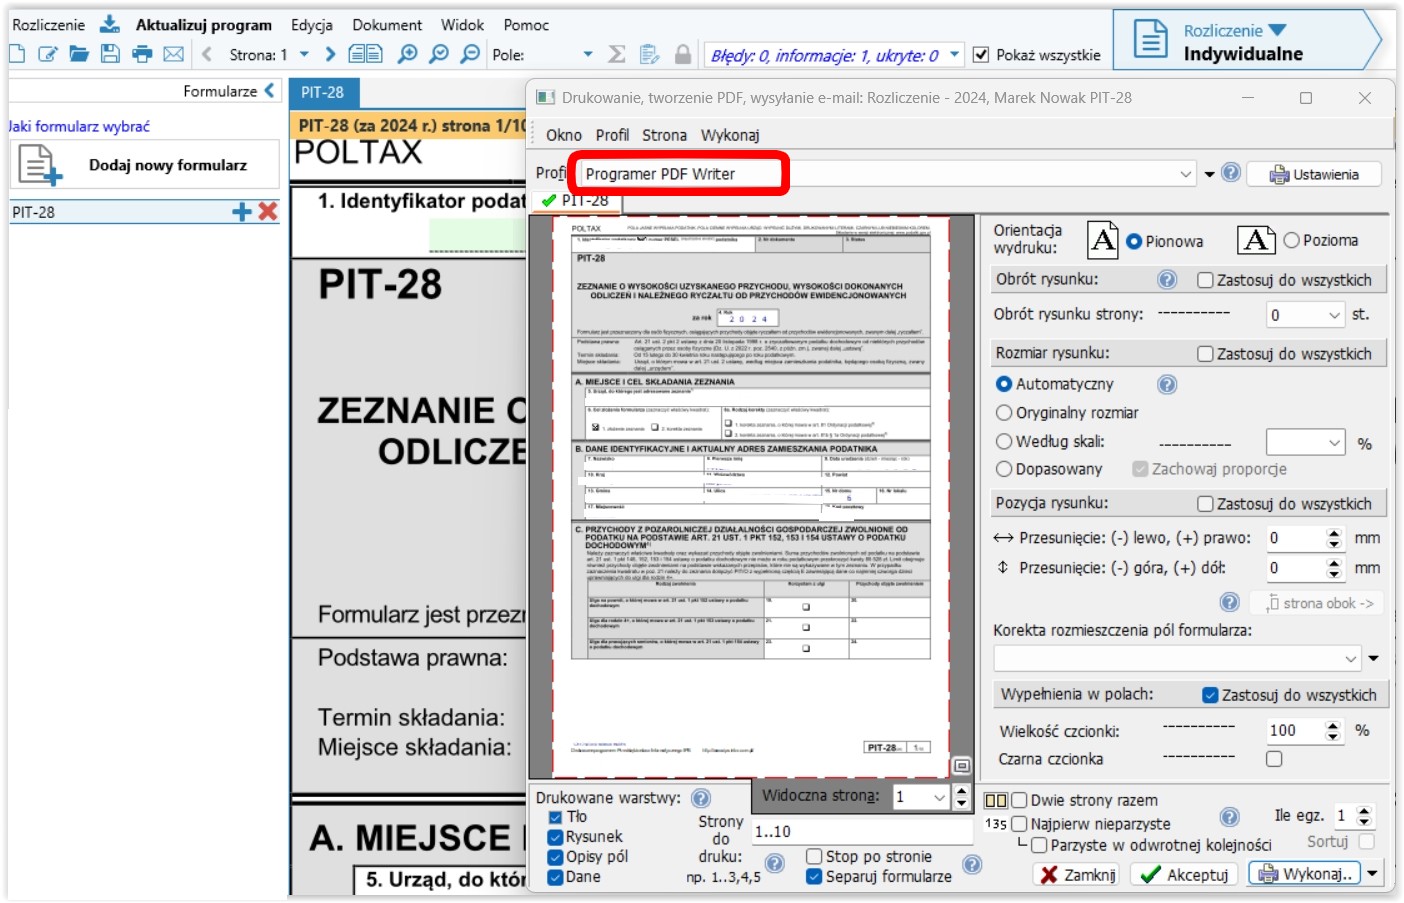
Task: Uncheck the Separuj formularze checkbox
Action: tap(815, 877)
